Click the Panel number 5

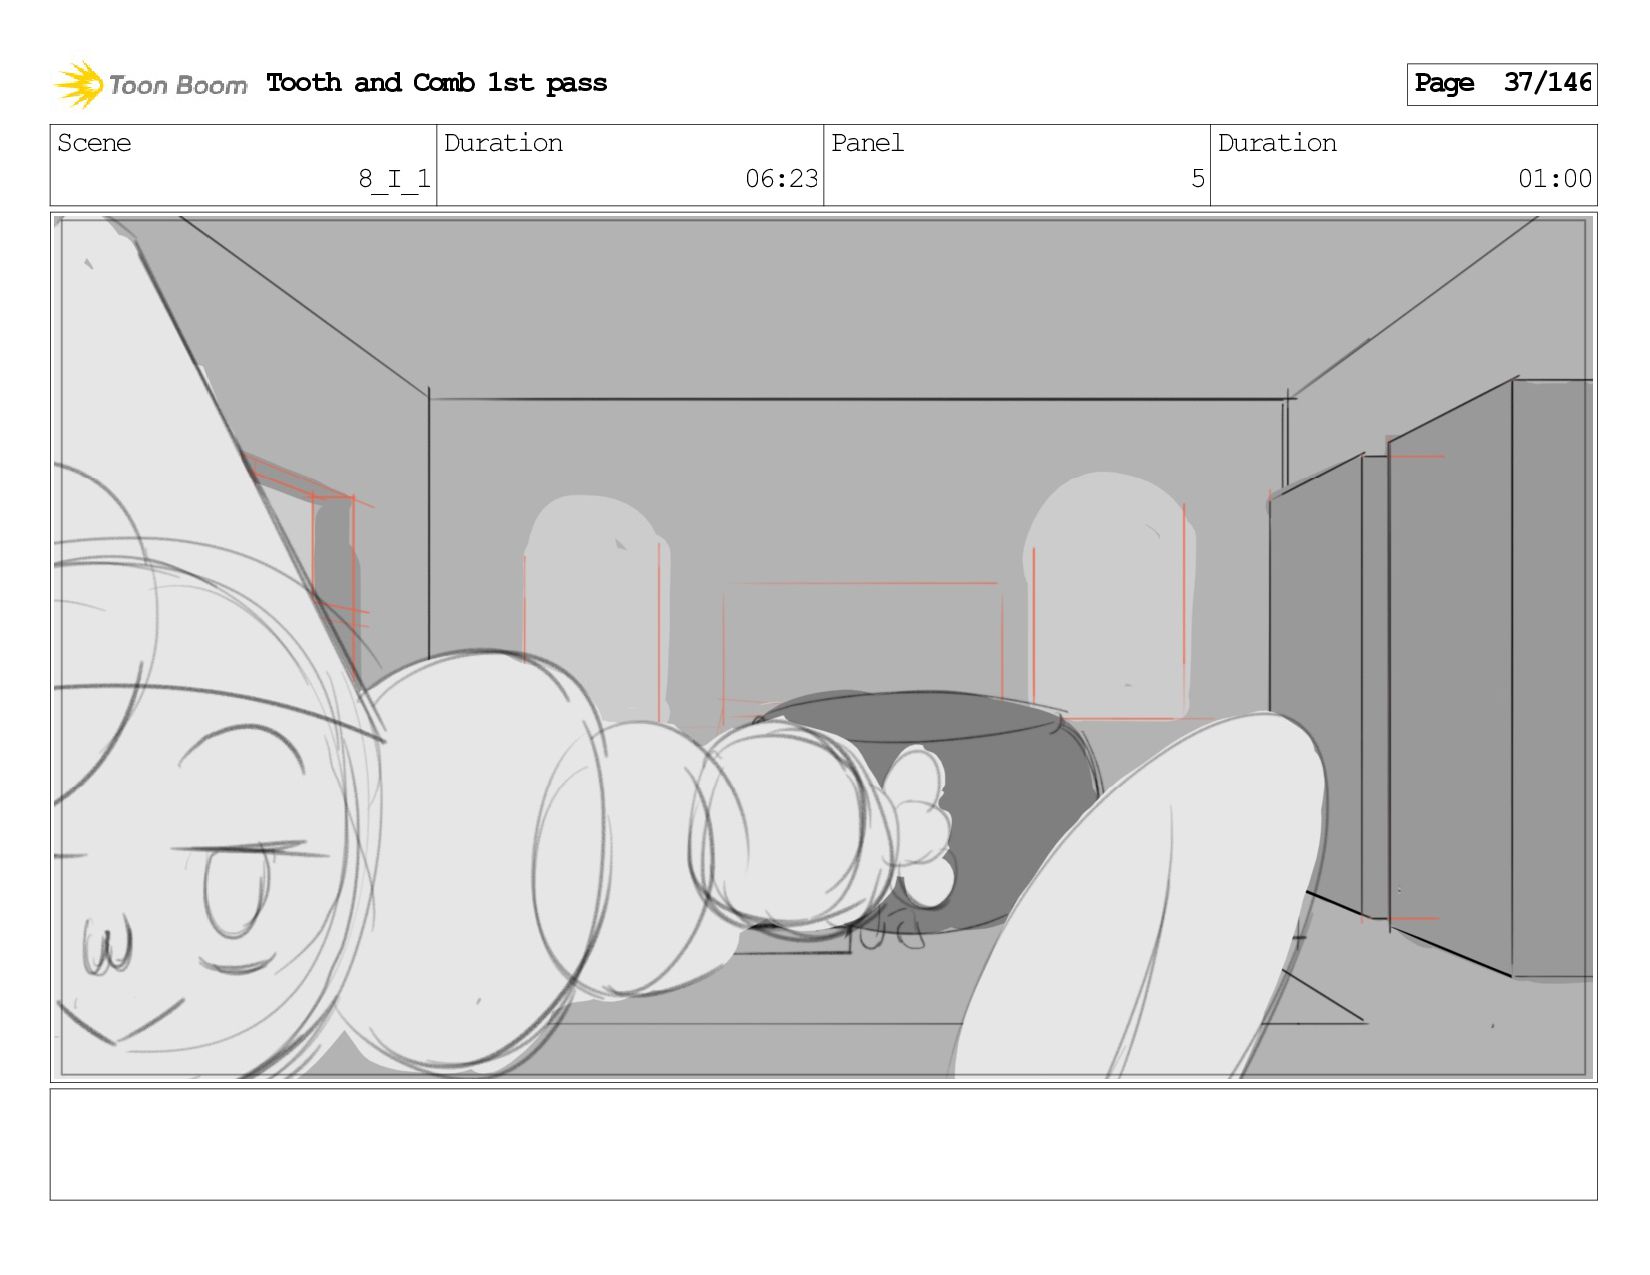(x=1197, y=179)
